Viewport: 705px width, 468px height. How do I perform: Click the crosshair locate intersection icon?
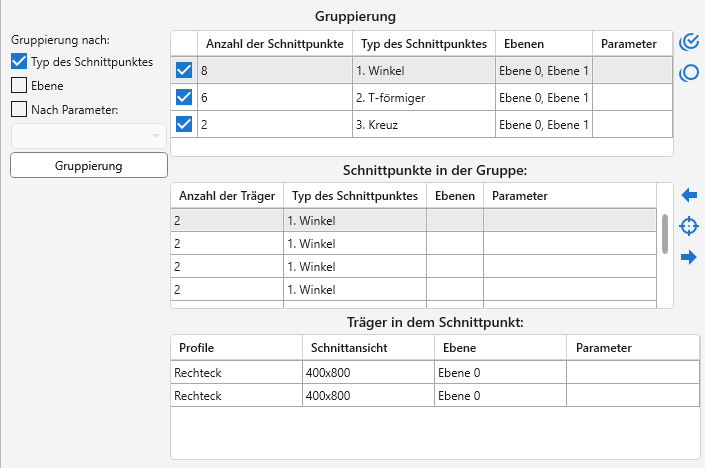[x=688, y=226]
